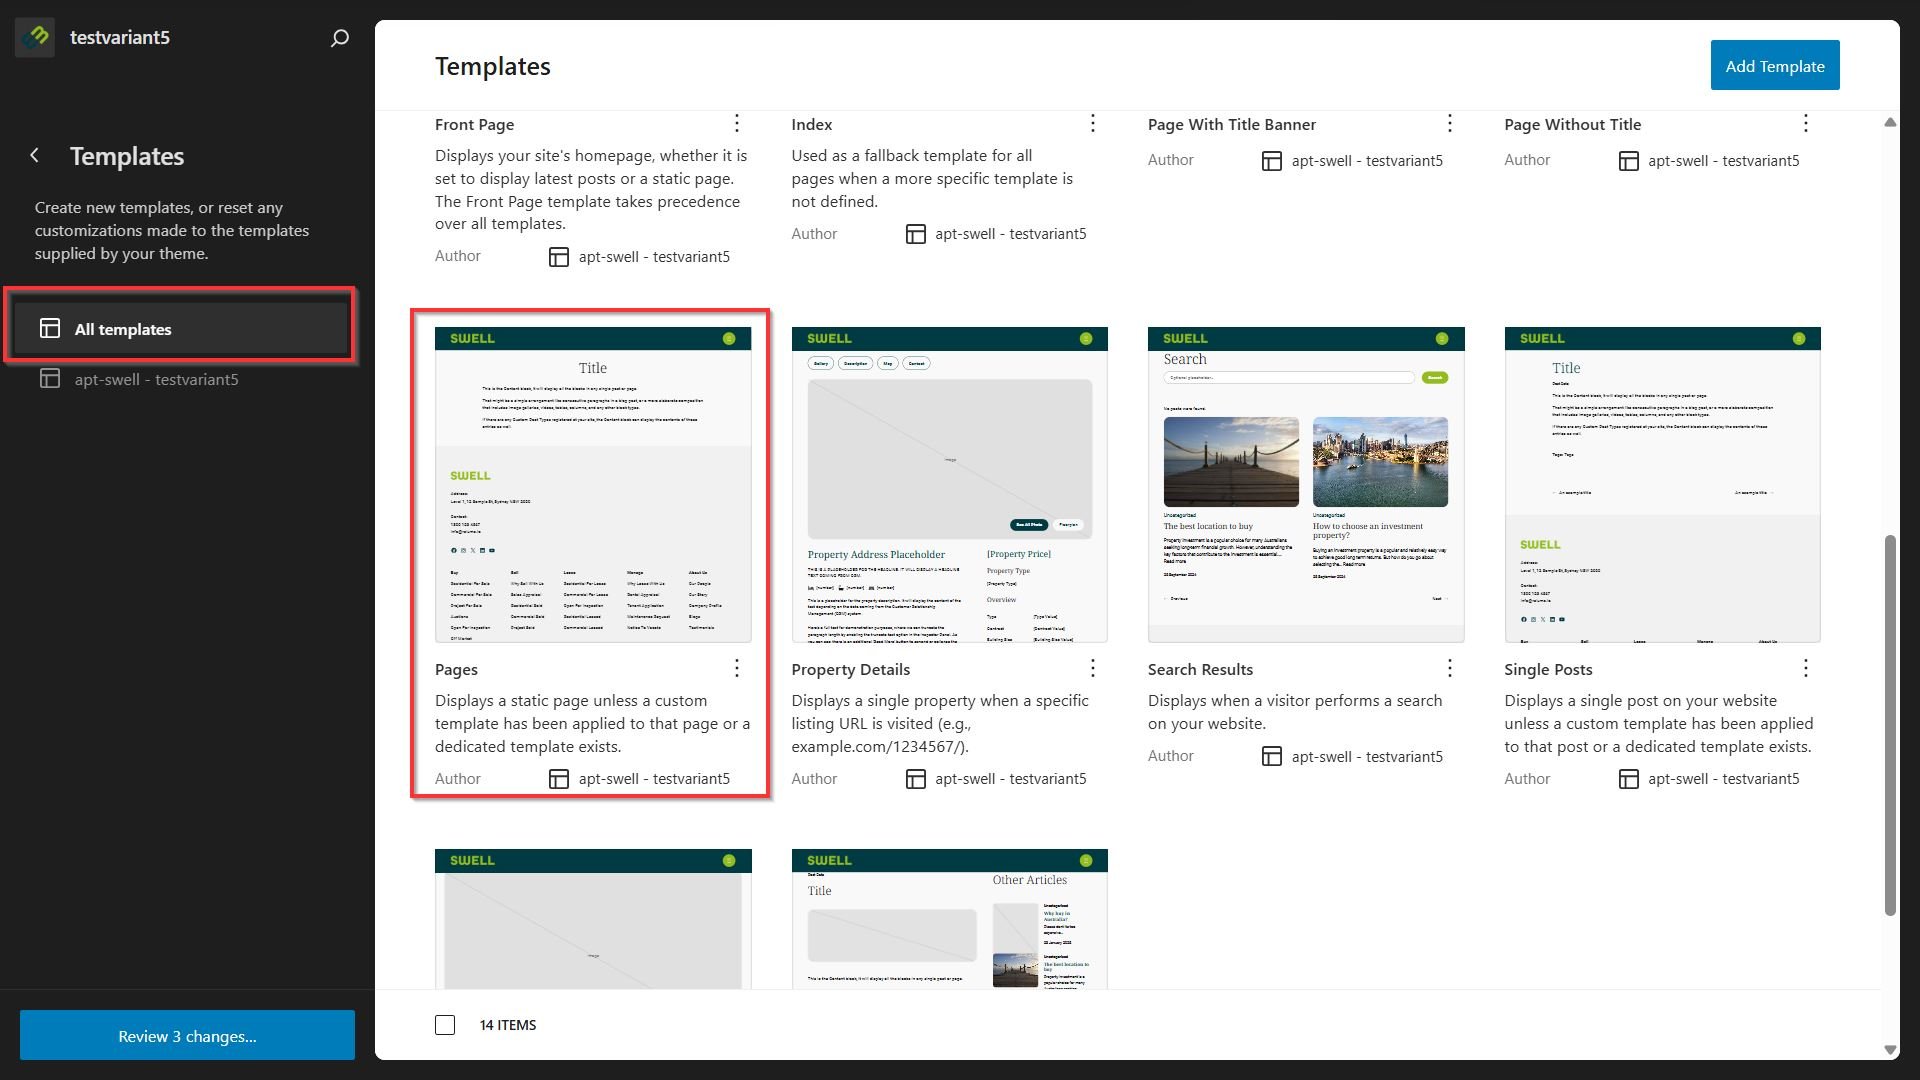This screenshot has height=1080, width=1920.
Task: Click three-dot options for Property Details
Action: click(1093, 668)
